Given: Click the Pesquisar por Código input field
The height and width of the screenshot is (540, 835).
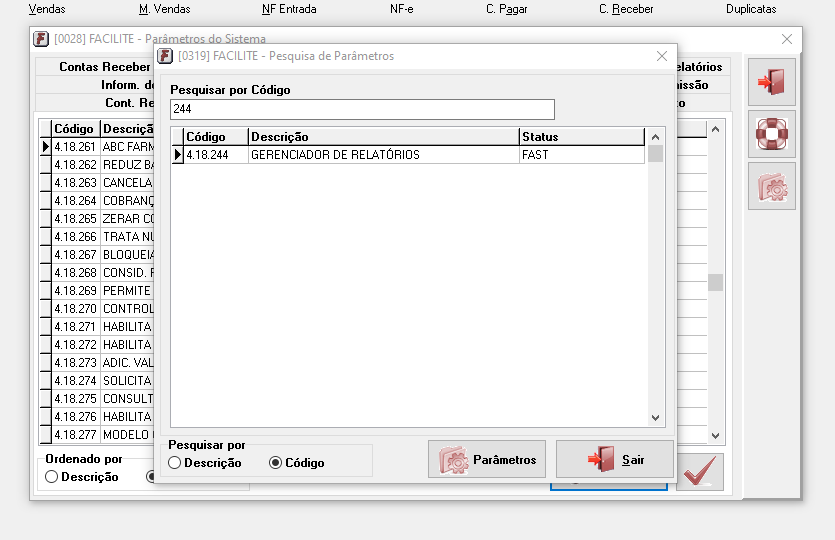Looking at the screenshot, I should [x=362, y=109].
